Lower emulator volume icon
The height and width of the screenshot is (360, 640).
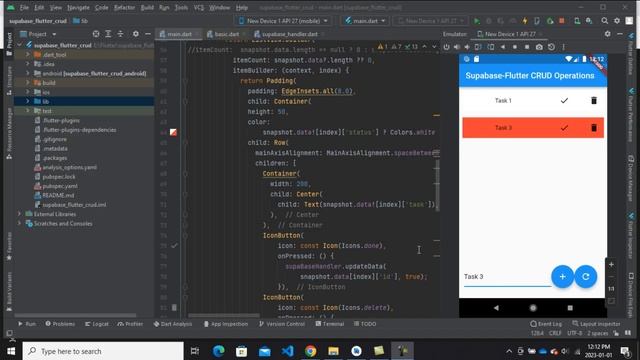467,47
